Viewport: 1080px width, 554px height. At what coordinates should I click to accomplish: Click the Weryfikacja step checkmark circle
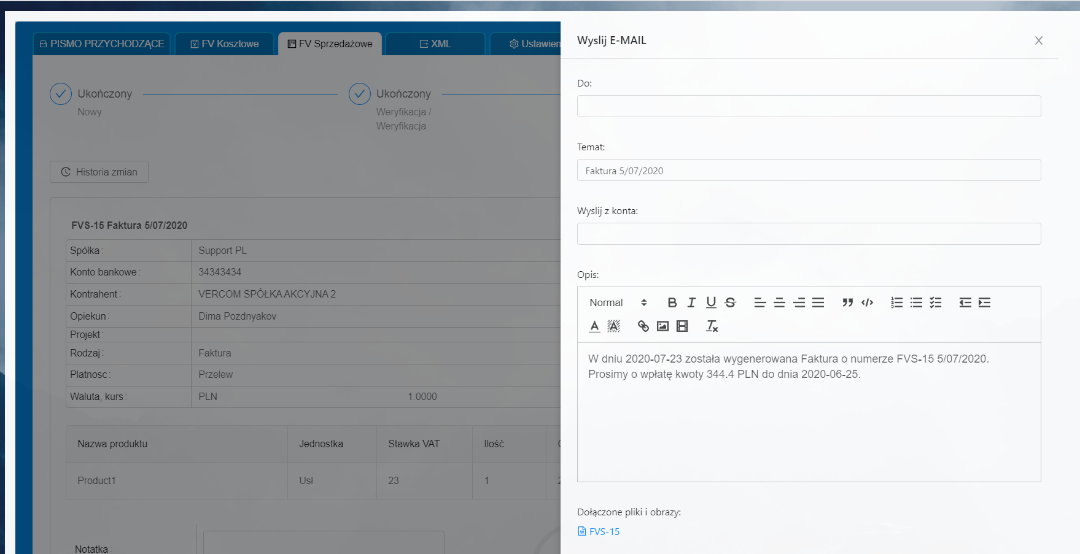[360, 94]
